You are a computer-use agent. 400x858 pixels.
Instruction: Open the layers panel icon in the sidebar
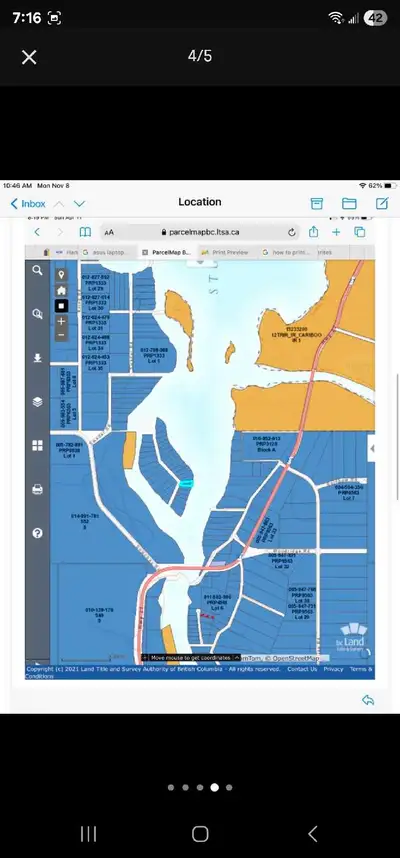(x=37, y=402)
